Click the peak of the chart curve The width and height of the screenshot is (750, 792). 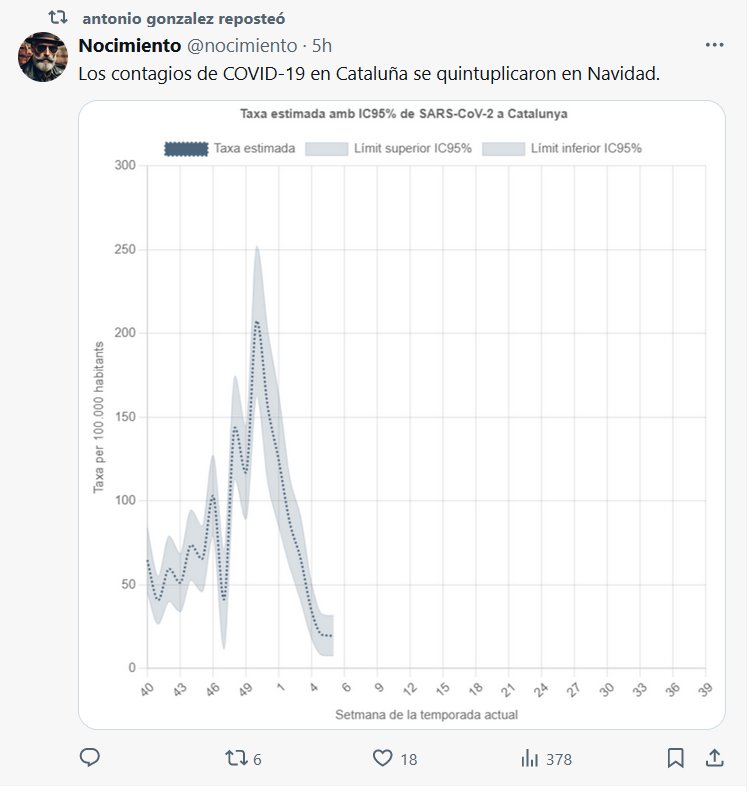(256, 321)
